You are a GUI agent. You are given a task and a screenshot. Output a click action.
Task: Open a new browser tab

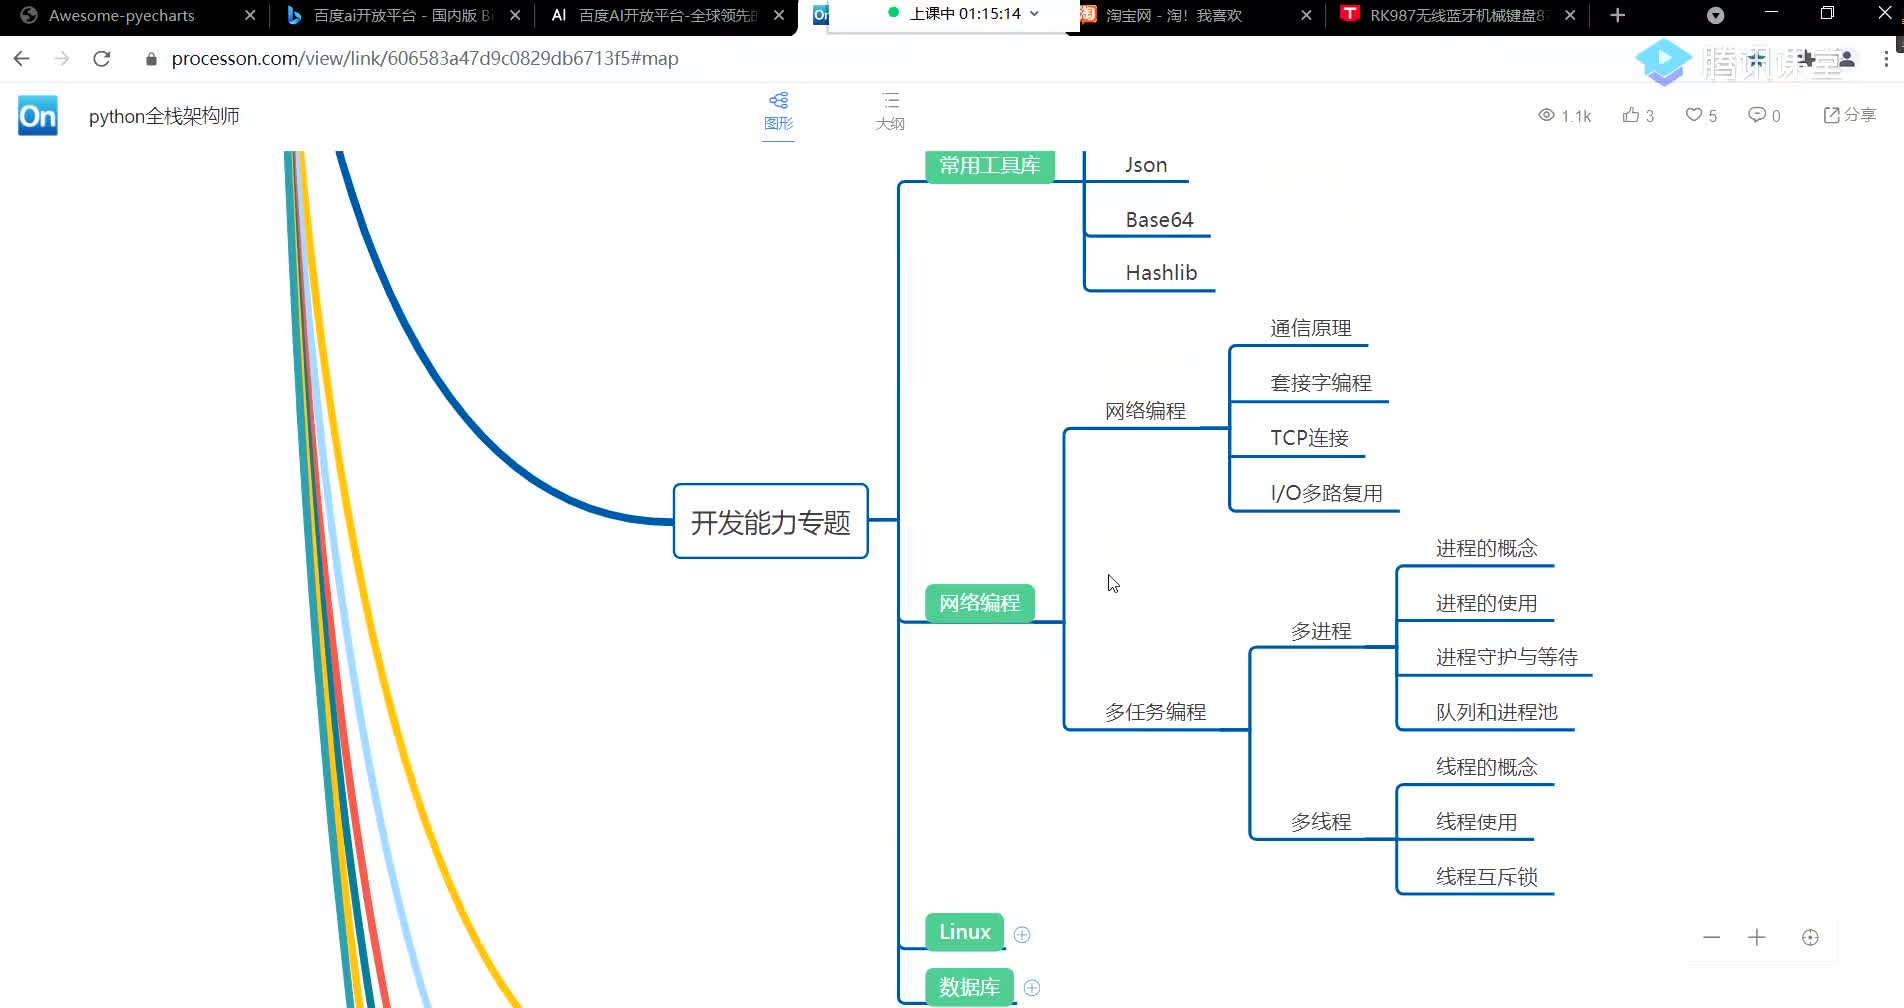(x=1617, y=15)
